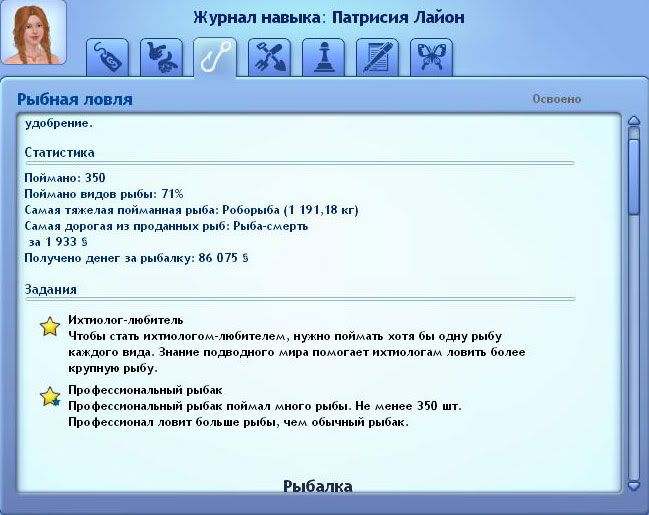Image resolution: width=649 pixels, height=515 pixels.
Task: Click the vertical scrollbar thumb
Action: point(633,175)
